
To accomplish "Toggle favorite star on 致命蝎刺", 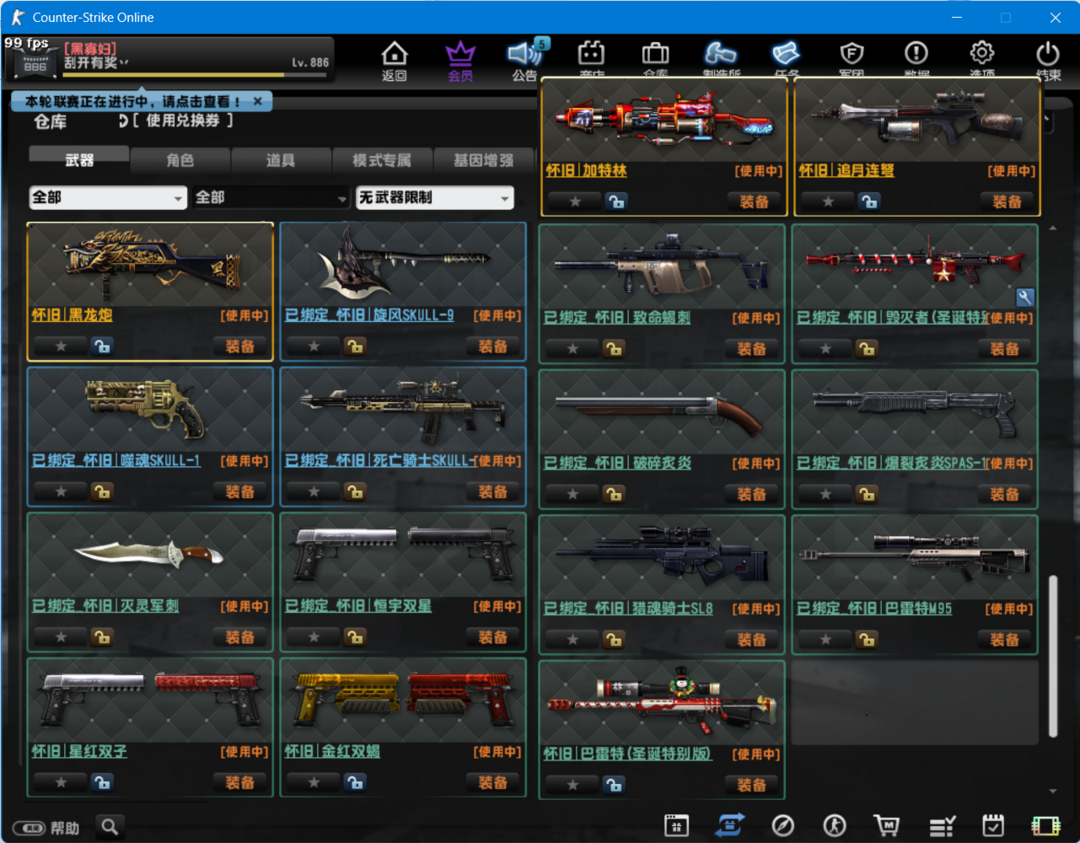I will coord(572,348).
